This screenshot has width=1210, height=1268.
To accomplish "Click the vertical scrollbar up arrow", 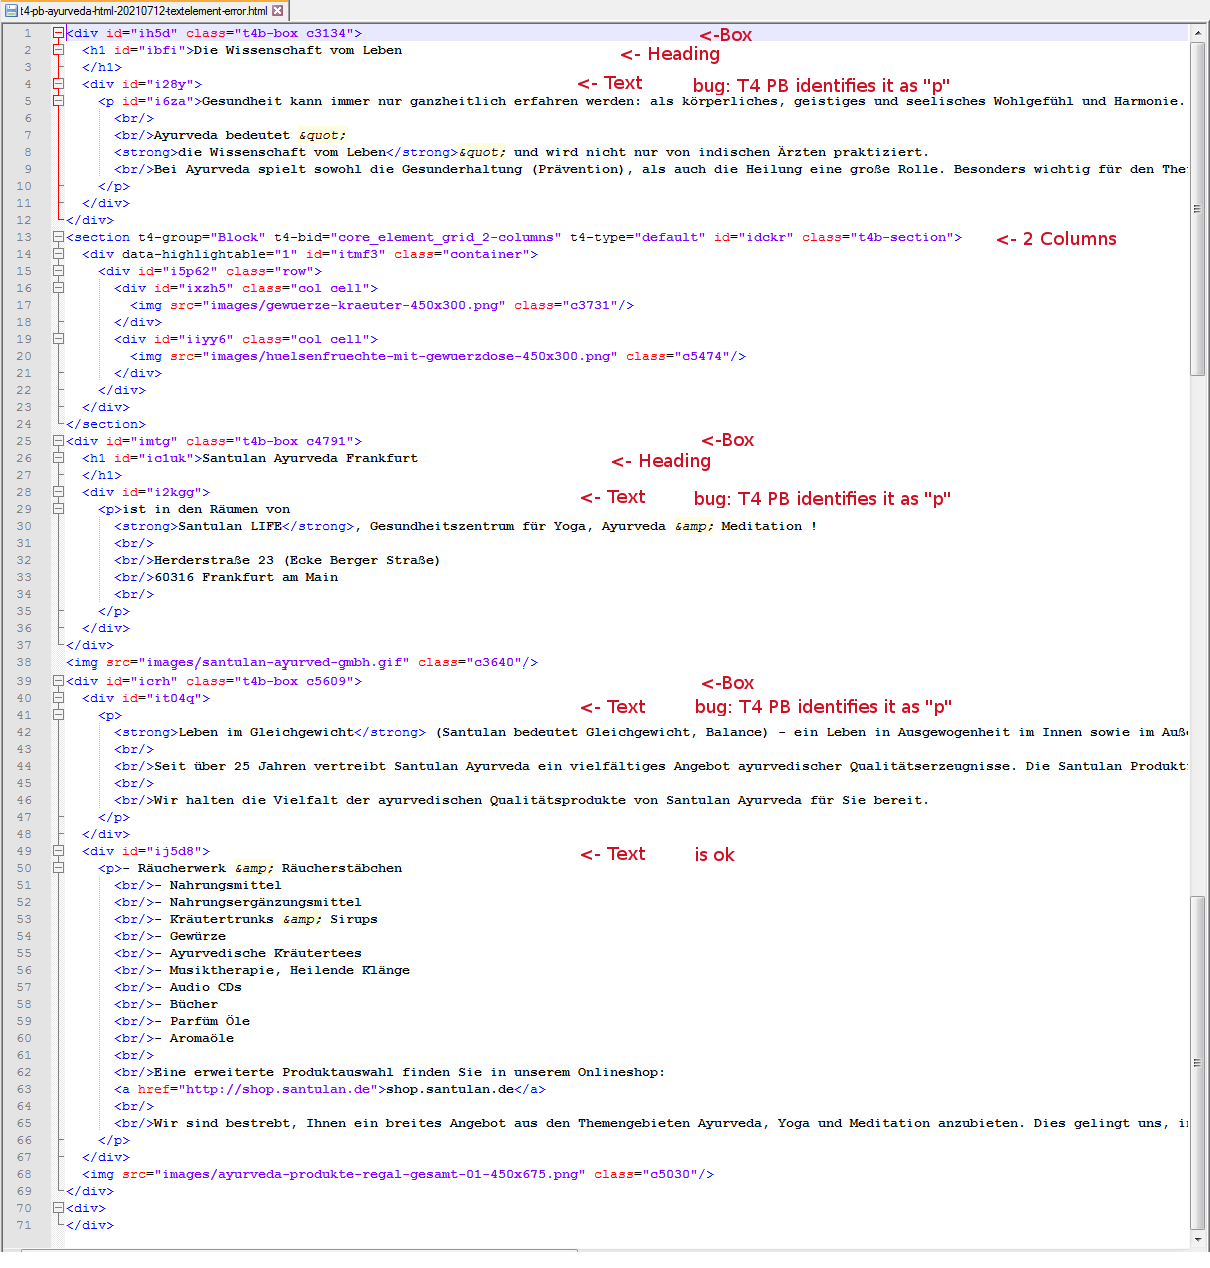I will pos(1198,33).
